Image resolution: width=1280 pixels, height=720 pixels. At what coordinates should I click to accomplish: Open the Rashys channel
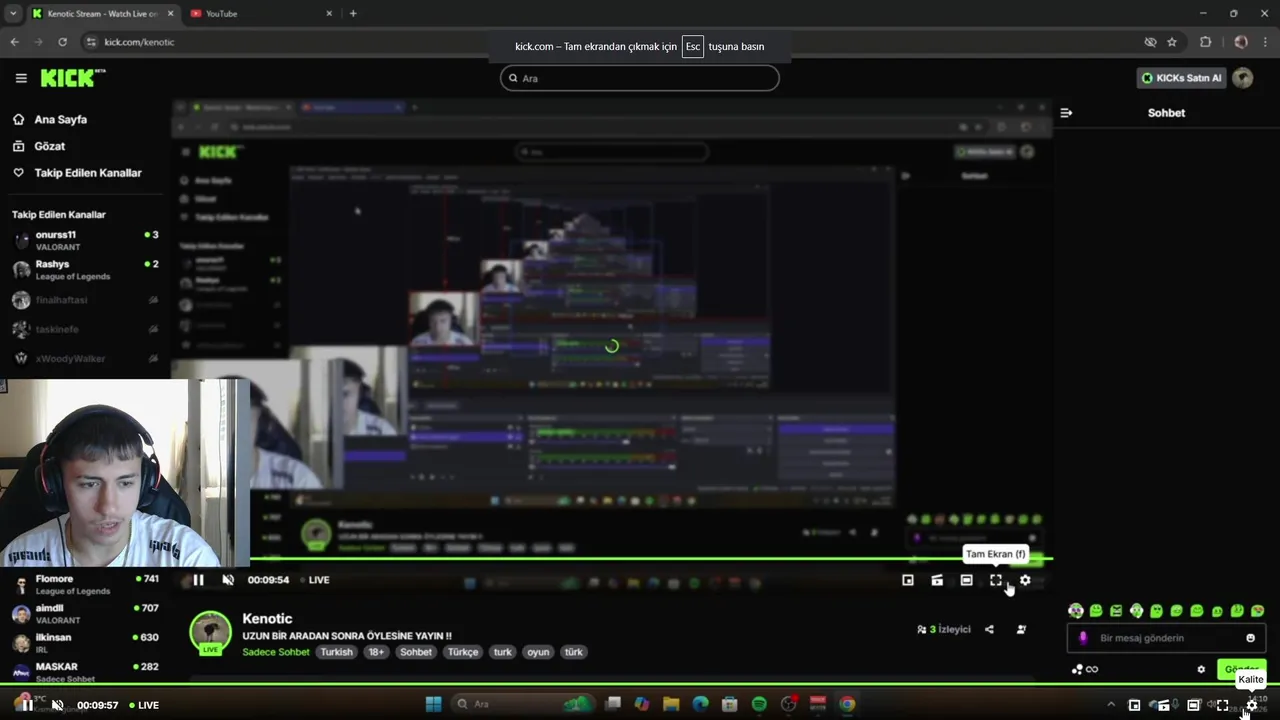pos(85,270)
